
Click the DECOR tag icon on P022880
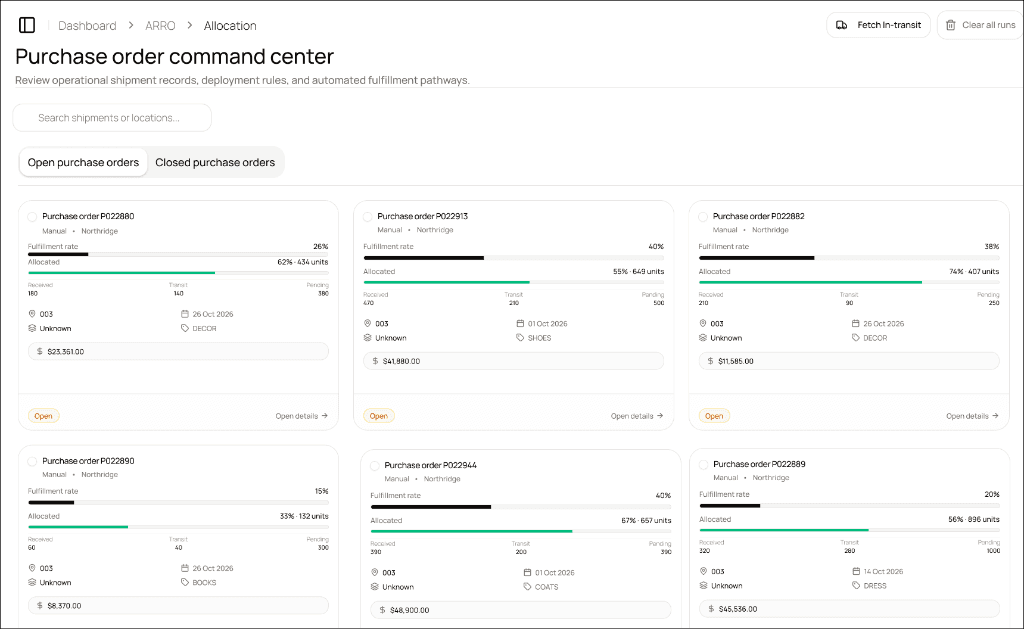(x=185, y=328)
